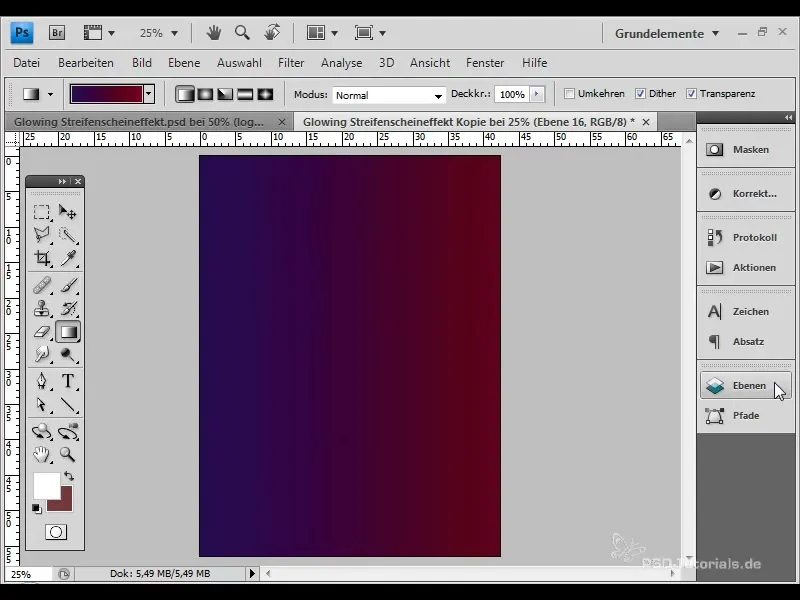Screen dimensions: 800x600
Task: Choose diamond gradient style
Action: click(x=265, y=94)
